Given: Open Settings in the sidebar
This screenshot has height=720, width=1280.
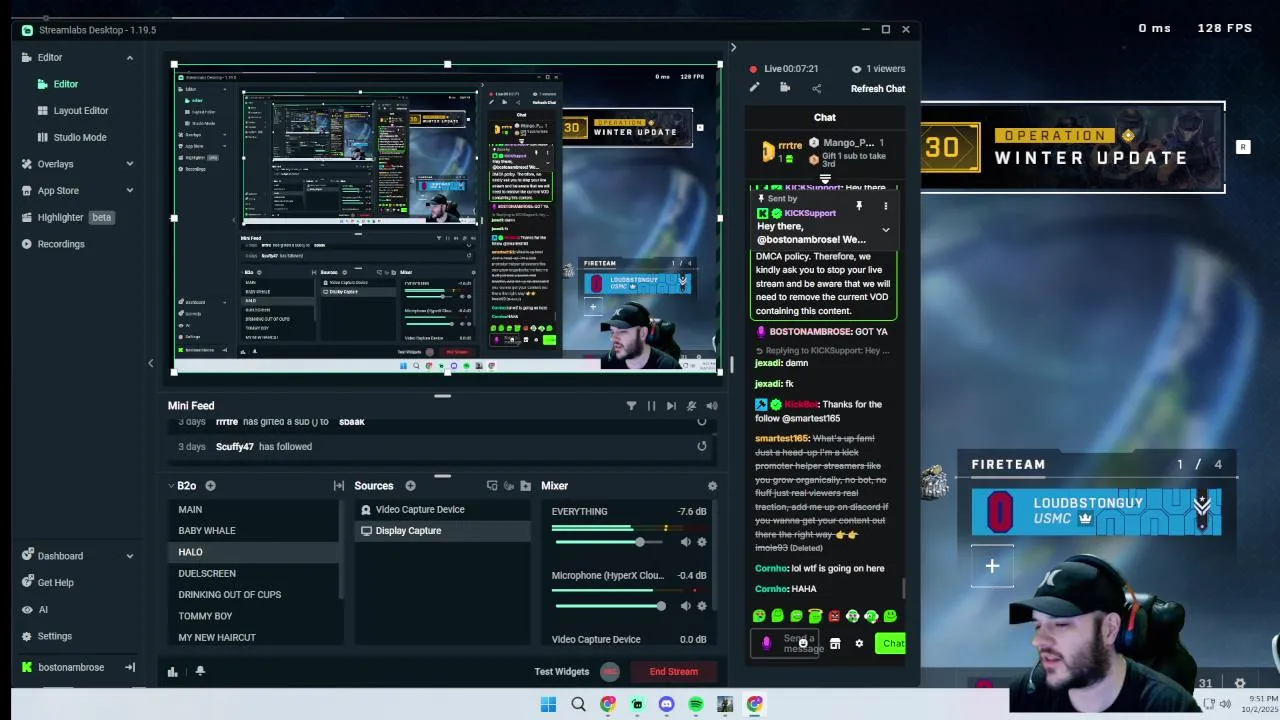Looking at the screenshot, I should 54,636.
